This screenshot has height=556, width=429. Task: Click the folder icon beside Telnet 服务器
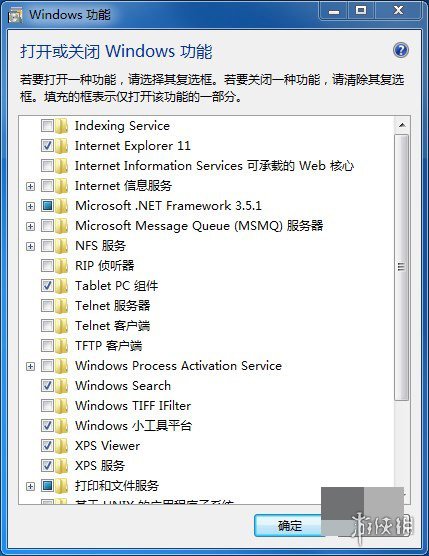coord(61,306)
